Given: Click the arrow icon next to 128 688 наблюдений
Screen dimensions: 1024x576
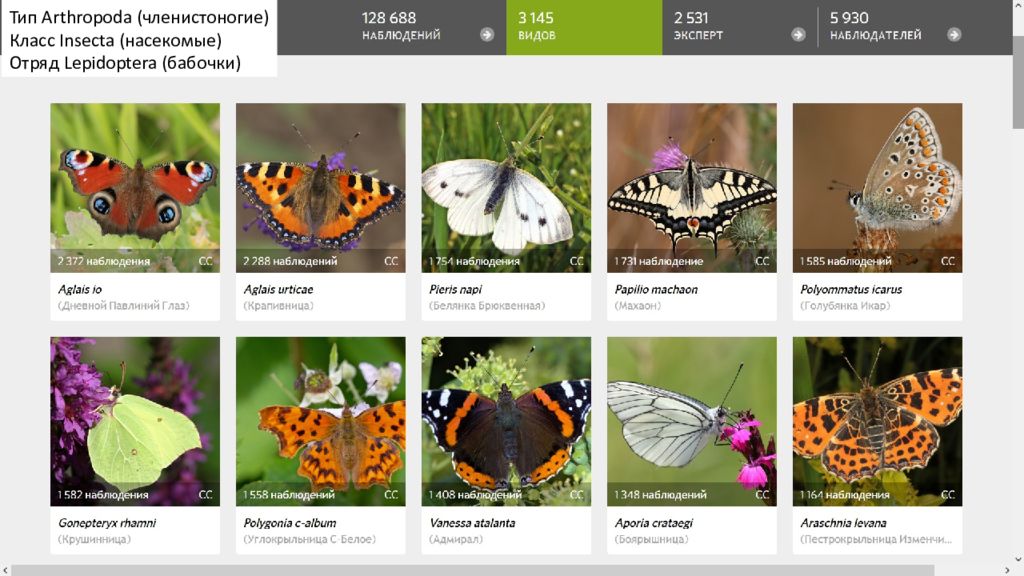Looking at the screenshot, I should point(487,35).
